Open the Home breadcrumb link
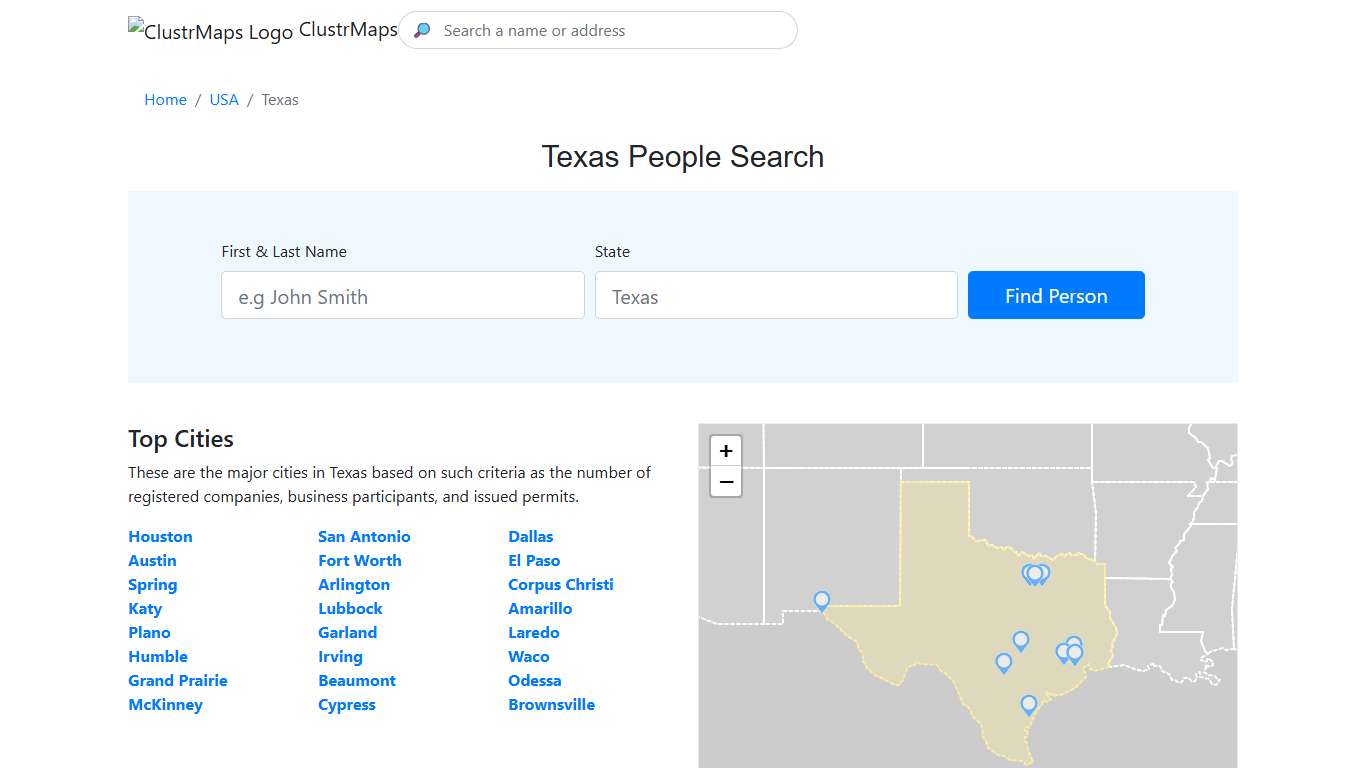This screenshot has height=768, width=1366. [165, 99]
